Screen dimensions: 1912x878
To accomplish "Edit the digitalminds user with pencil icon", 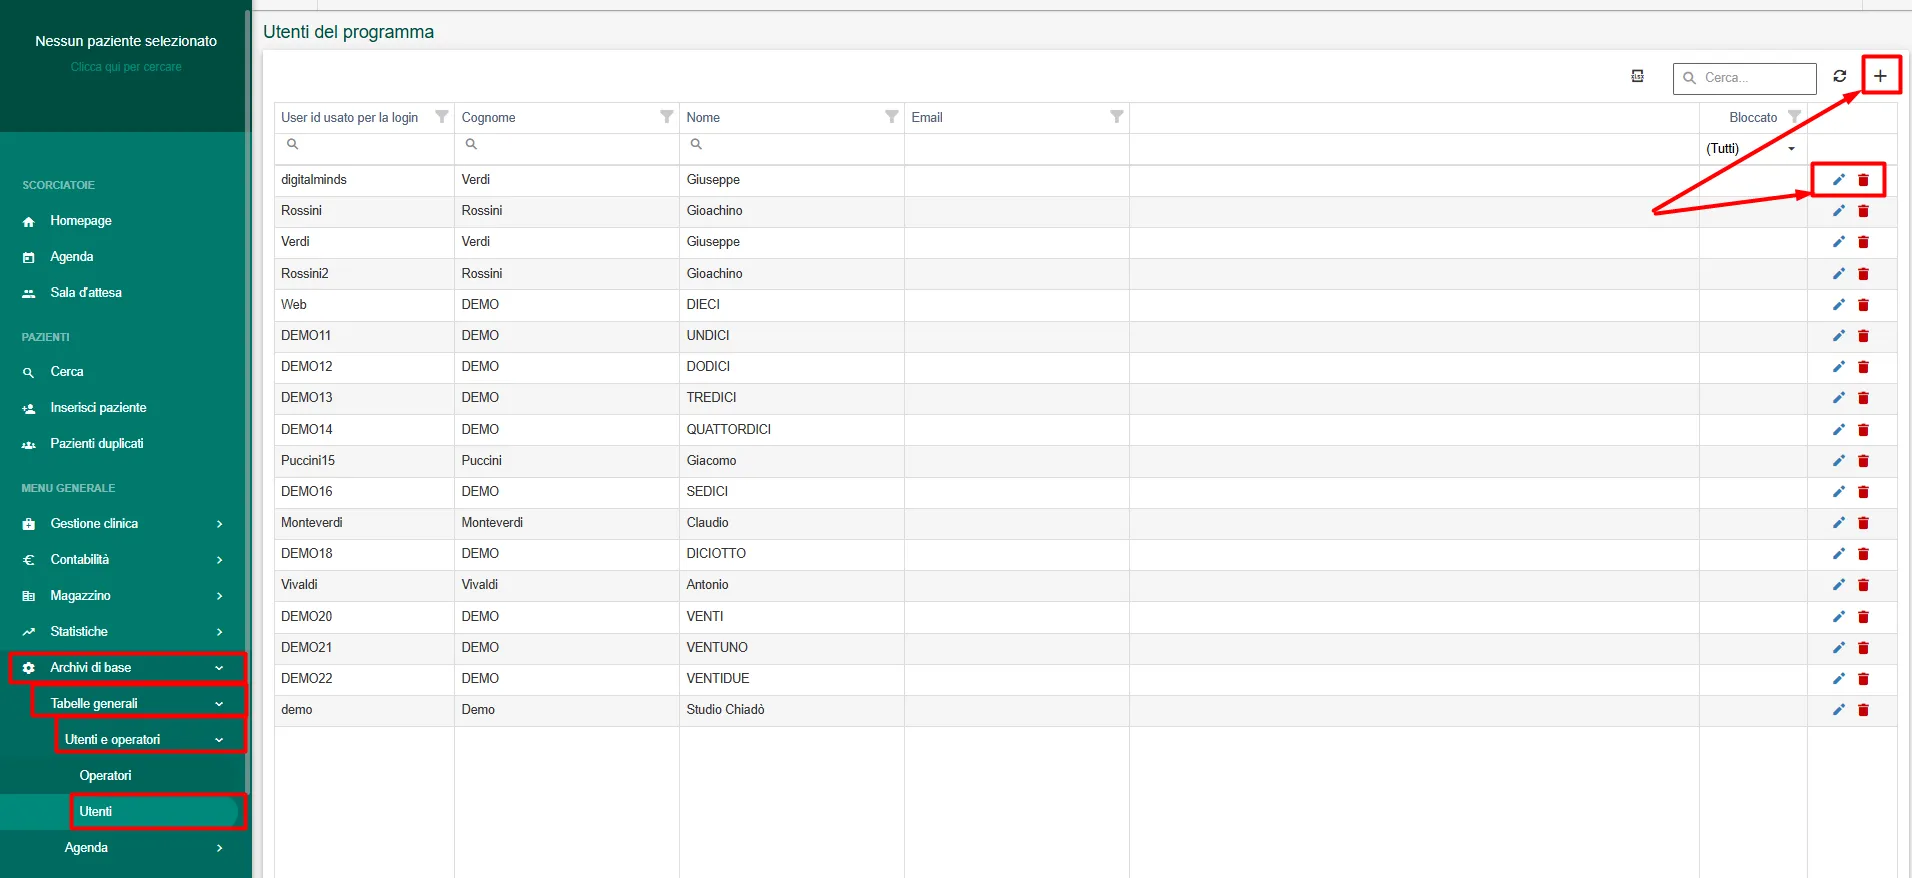I will (x=1838, y=180).
